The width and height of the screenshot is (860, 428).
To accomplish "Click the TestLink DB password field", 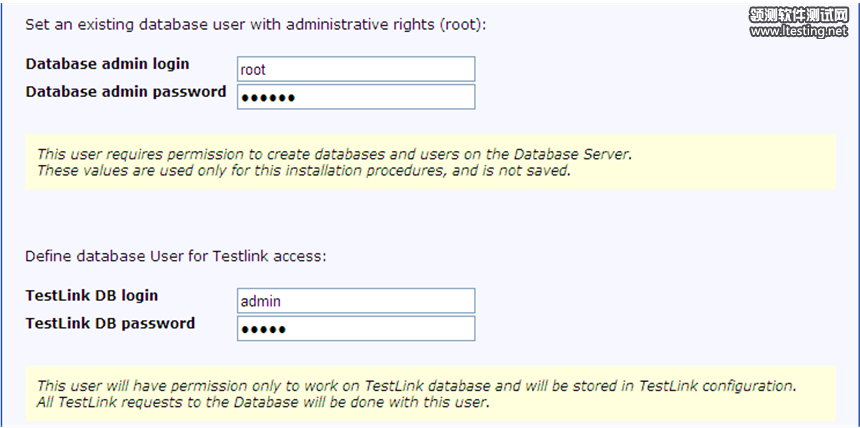I will coord(355,328).
